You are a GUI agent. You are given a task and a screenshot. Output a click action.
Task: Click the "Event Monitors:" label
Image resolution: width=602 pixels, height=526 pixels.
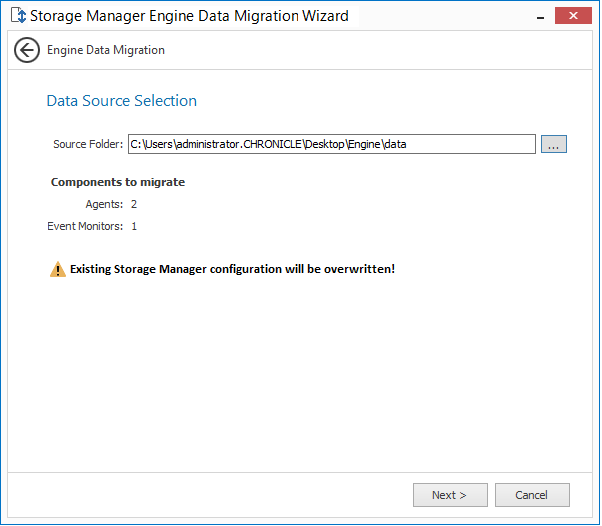coord(85,226)
